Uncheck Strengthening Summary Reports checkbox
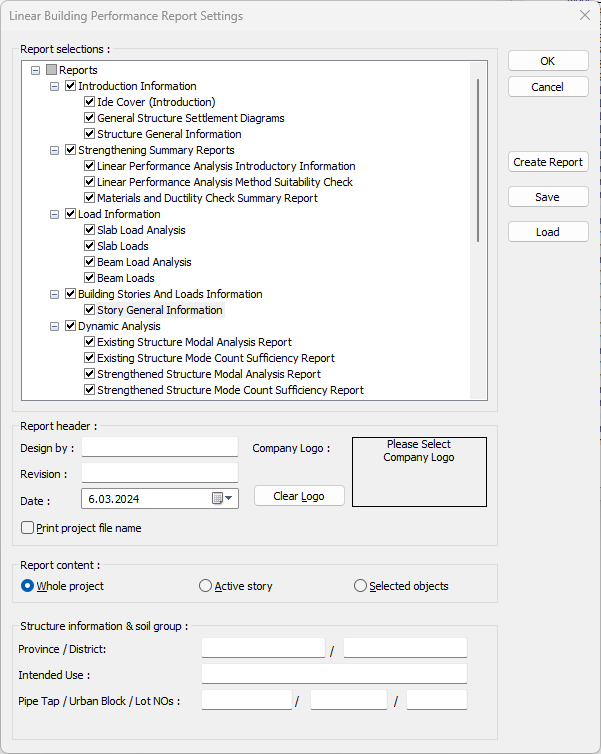 (x=71, y=150)
